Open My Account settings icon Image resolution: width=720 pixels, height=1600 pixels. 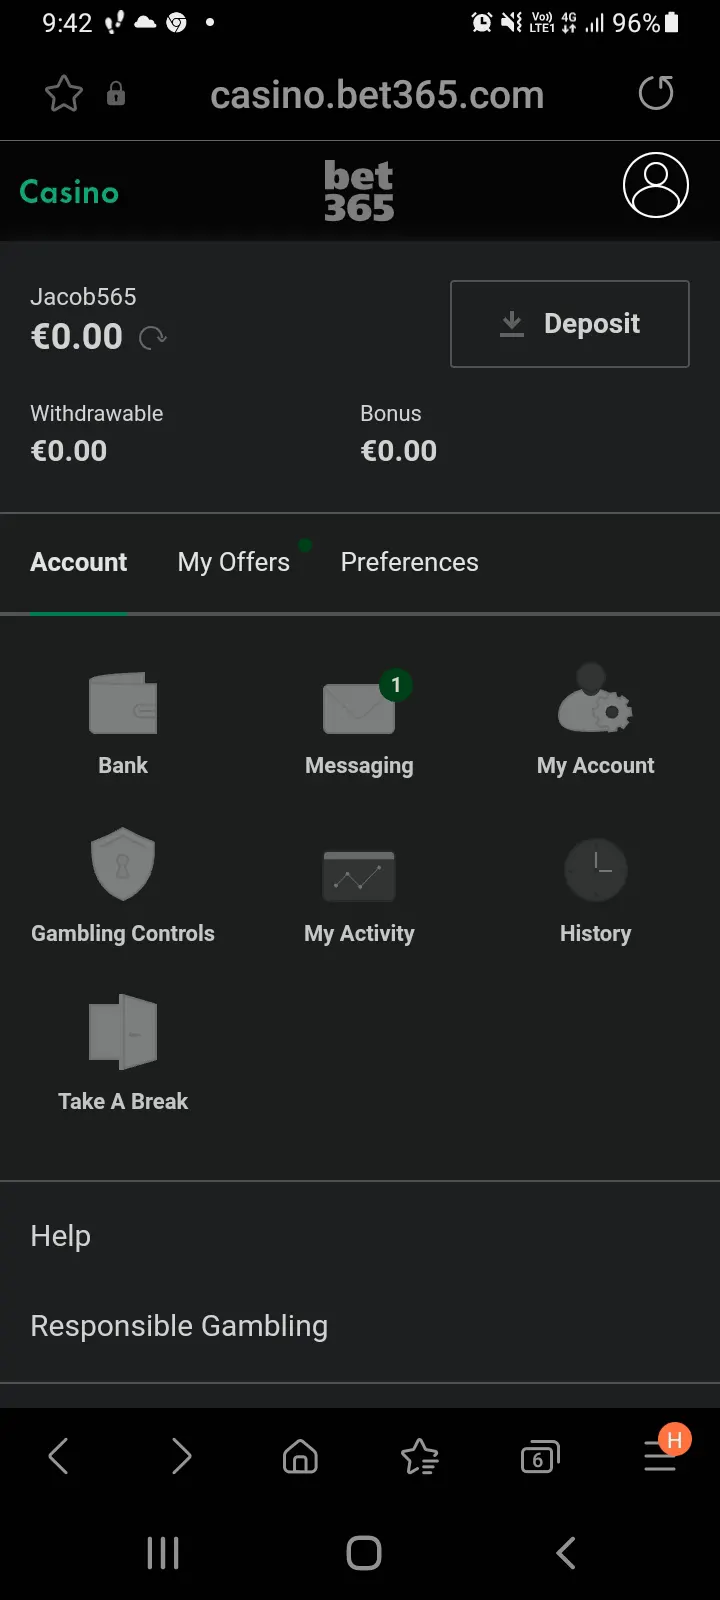coord(595,698)
